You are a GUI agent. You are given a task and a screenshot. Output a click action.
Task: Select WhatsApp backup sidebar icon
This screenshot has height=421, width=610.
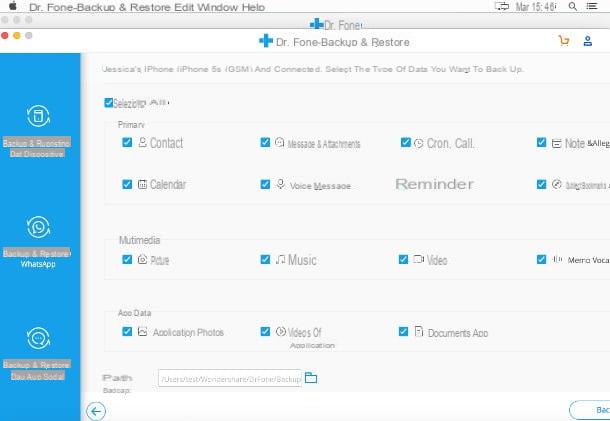tap(38, 227)
